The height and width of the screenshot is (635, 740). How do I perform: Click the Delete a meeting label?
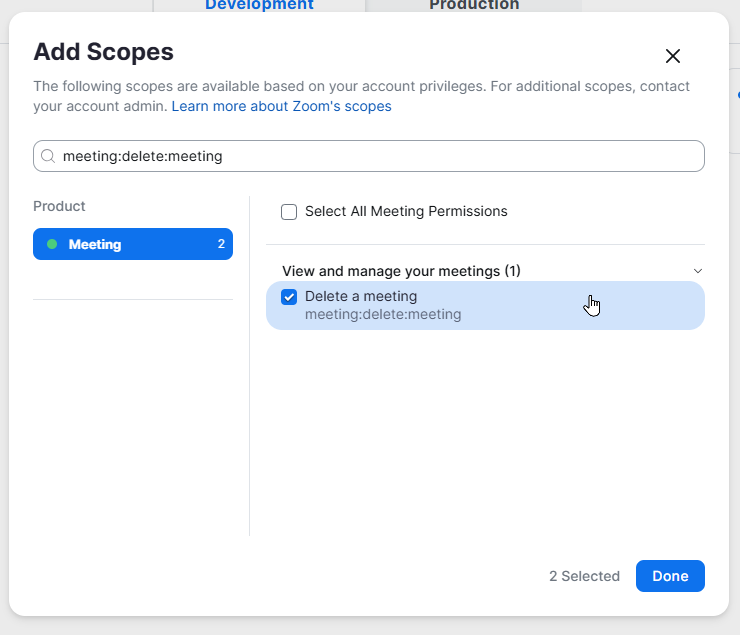point(361,296)
